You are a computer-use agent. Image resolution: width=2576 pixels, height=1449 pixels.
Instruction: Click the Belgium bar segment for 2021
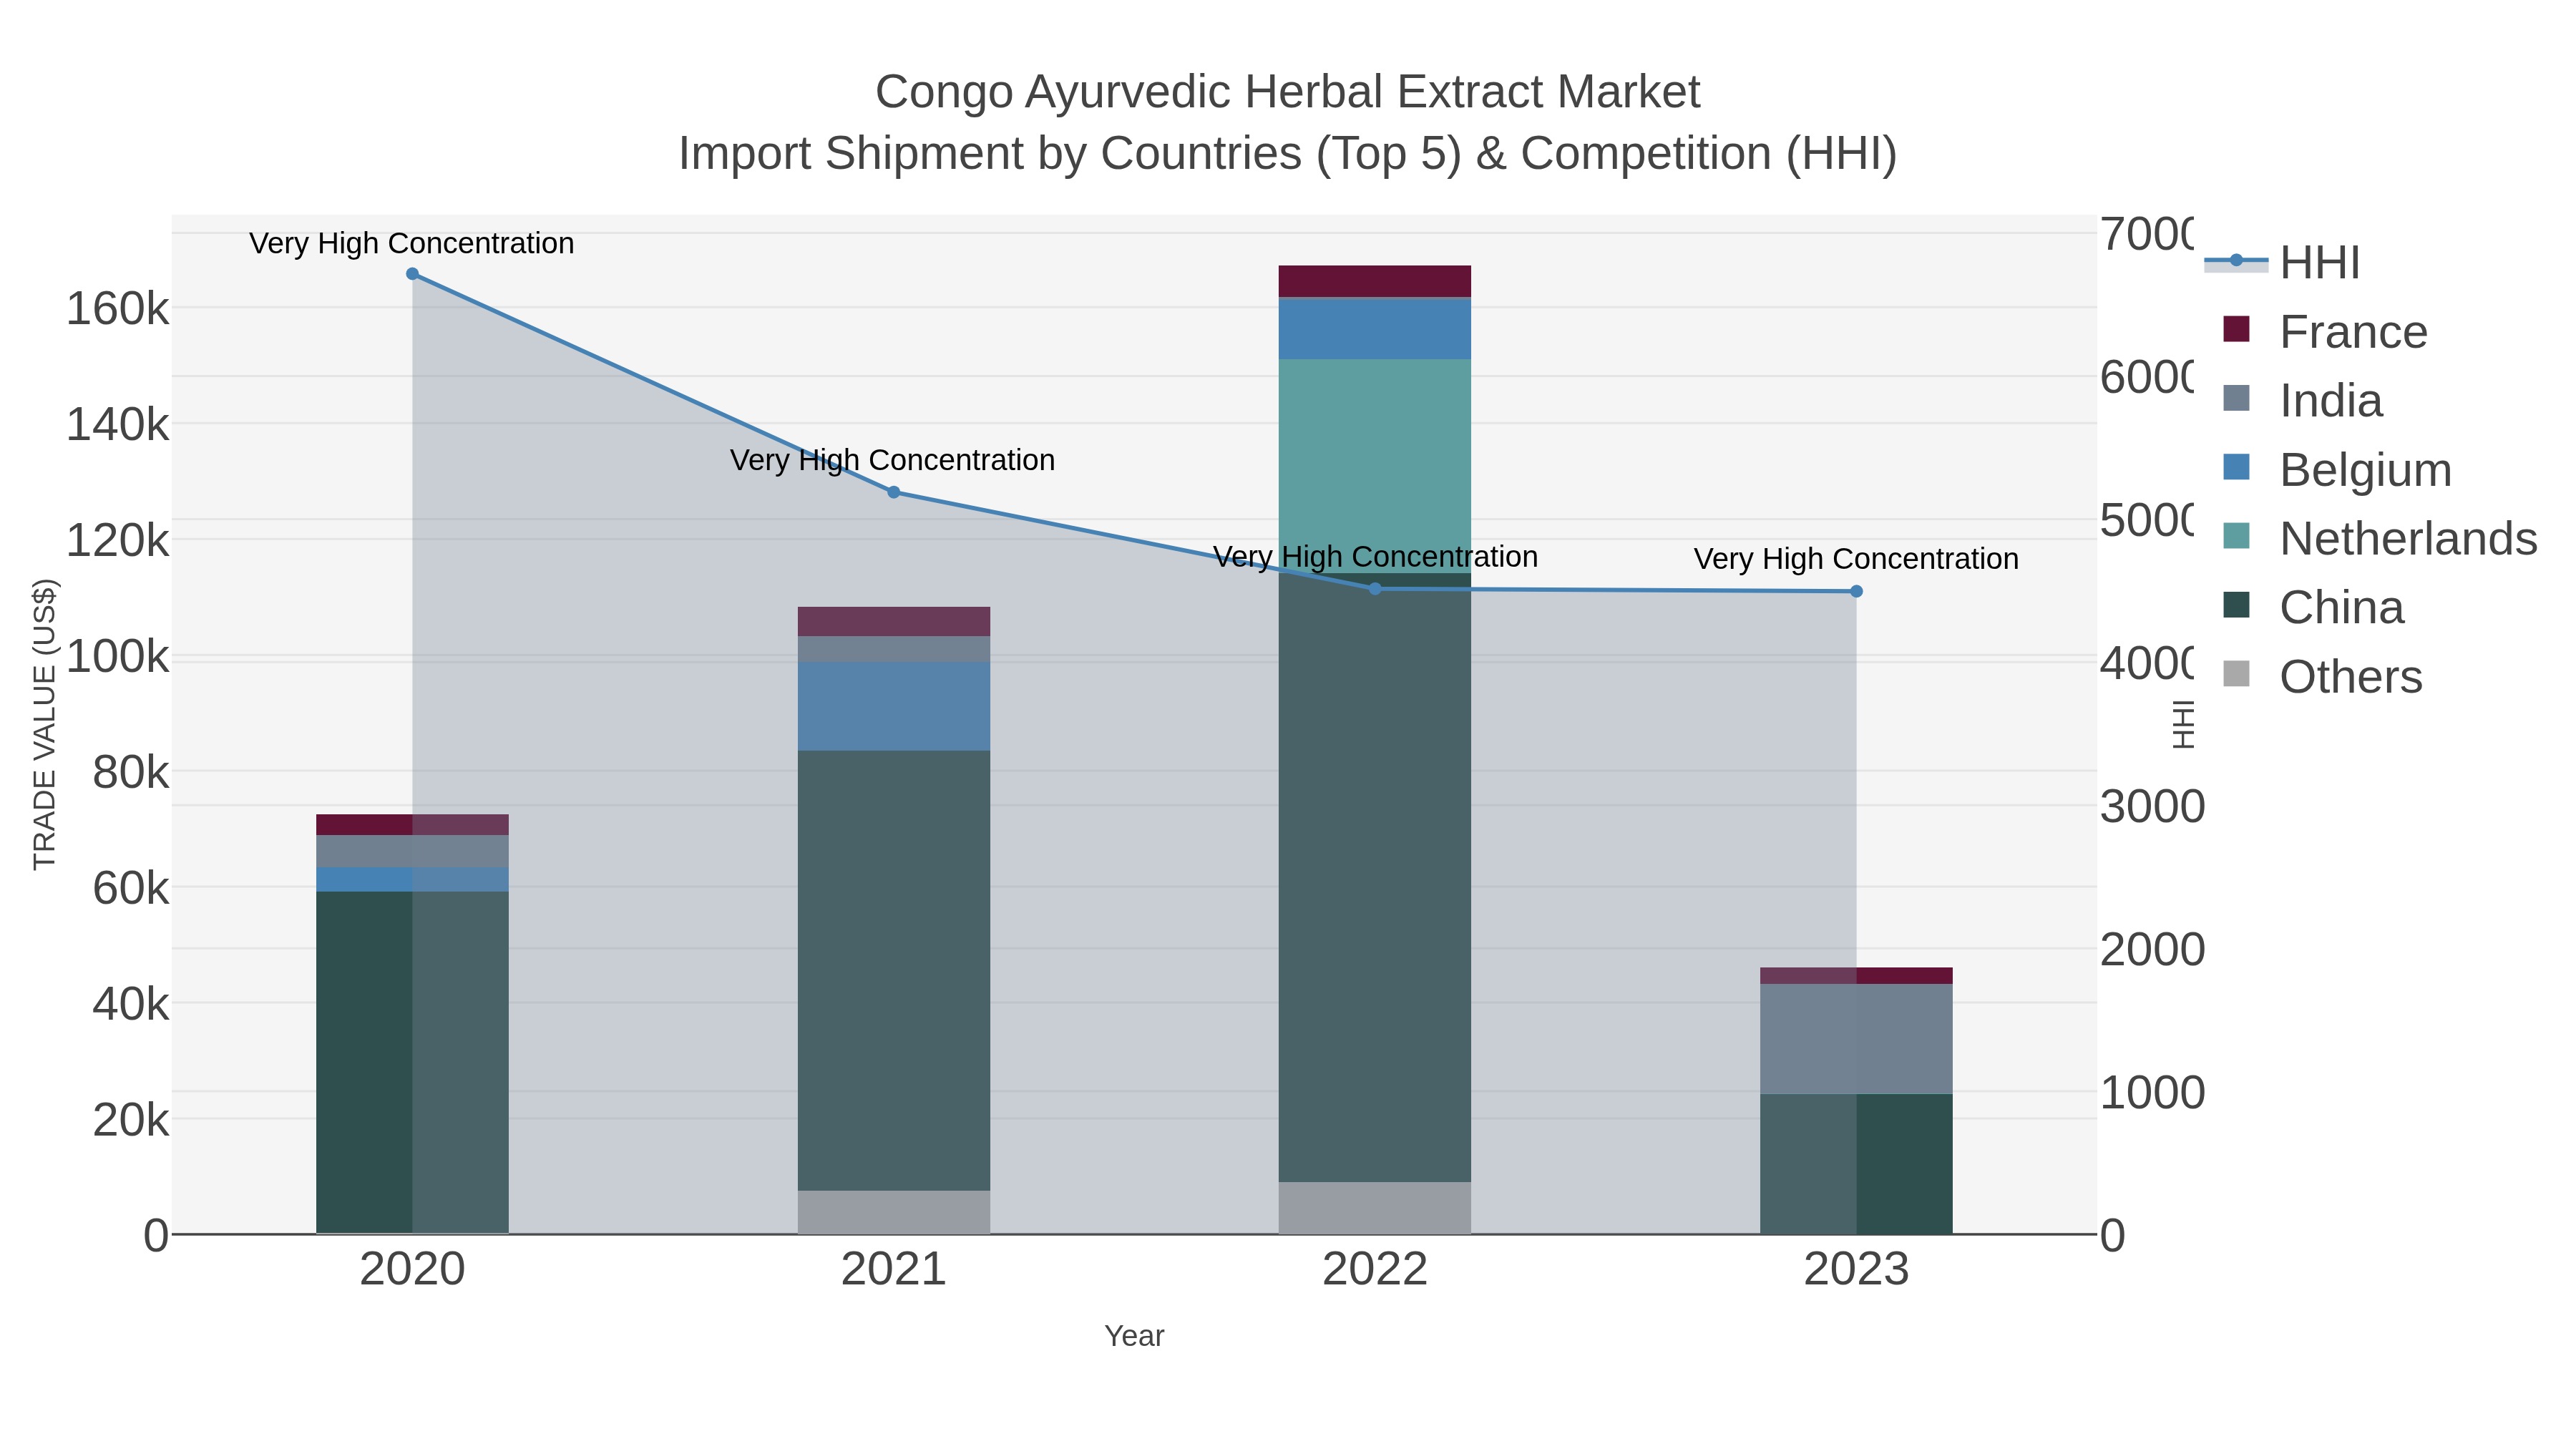[x=894, y=706]
